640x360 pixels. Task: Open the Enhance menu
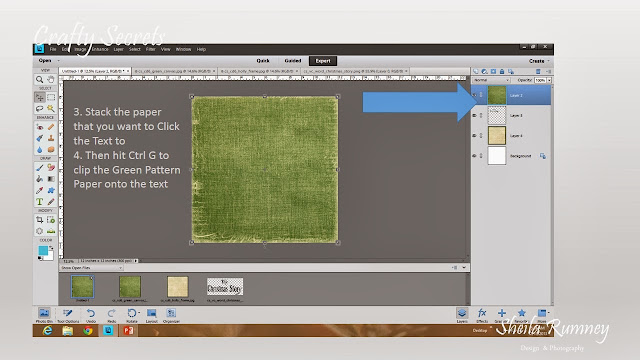point(100,49)
